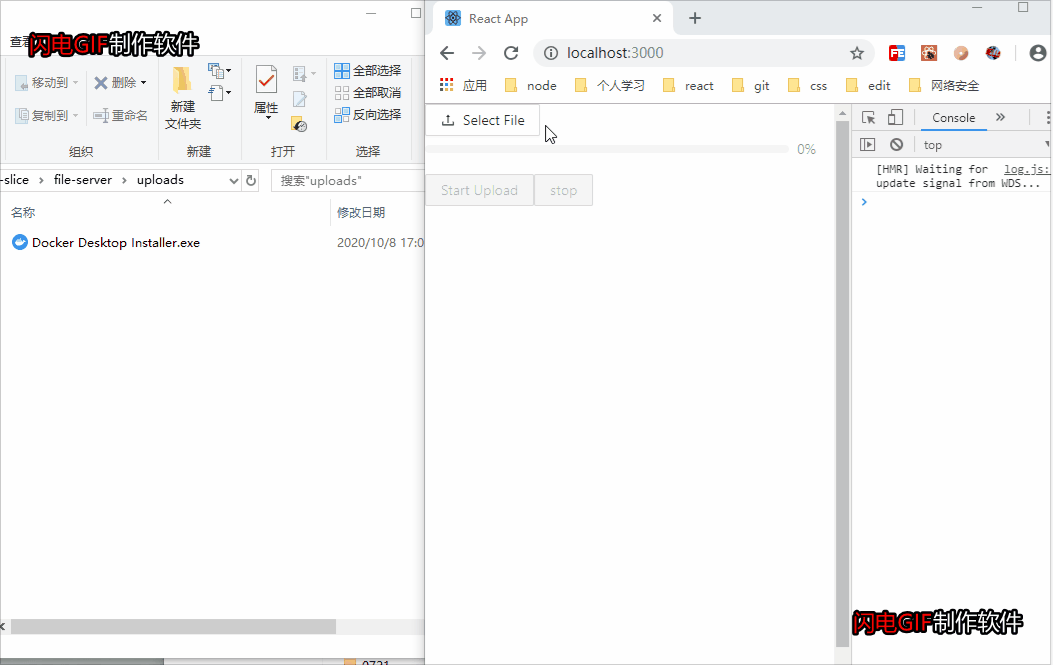Select the React App browser tab
1053x665 pixels.
click(x=551, y=18)
